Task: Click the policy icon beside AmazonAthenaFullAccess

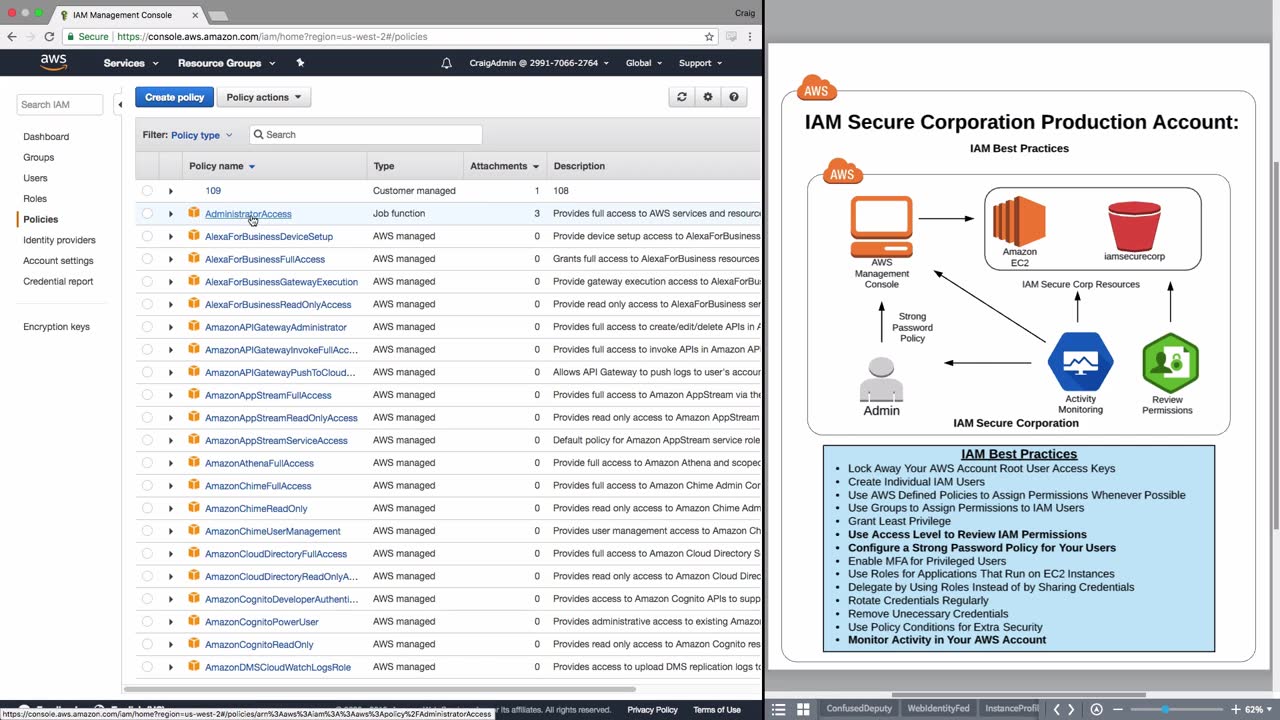Action: coord(194,463)
